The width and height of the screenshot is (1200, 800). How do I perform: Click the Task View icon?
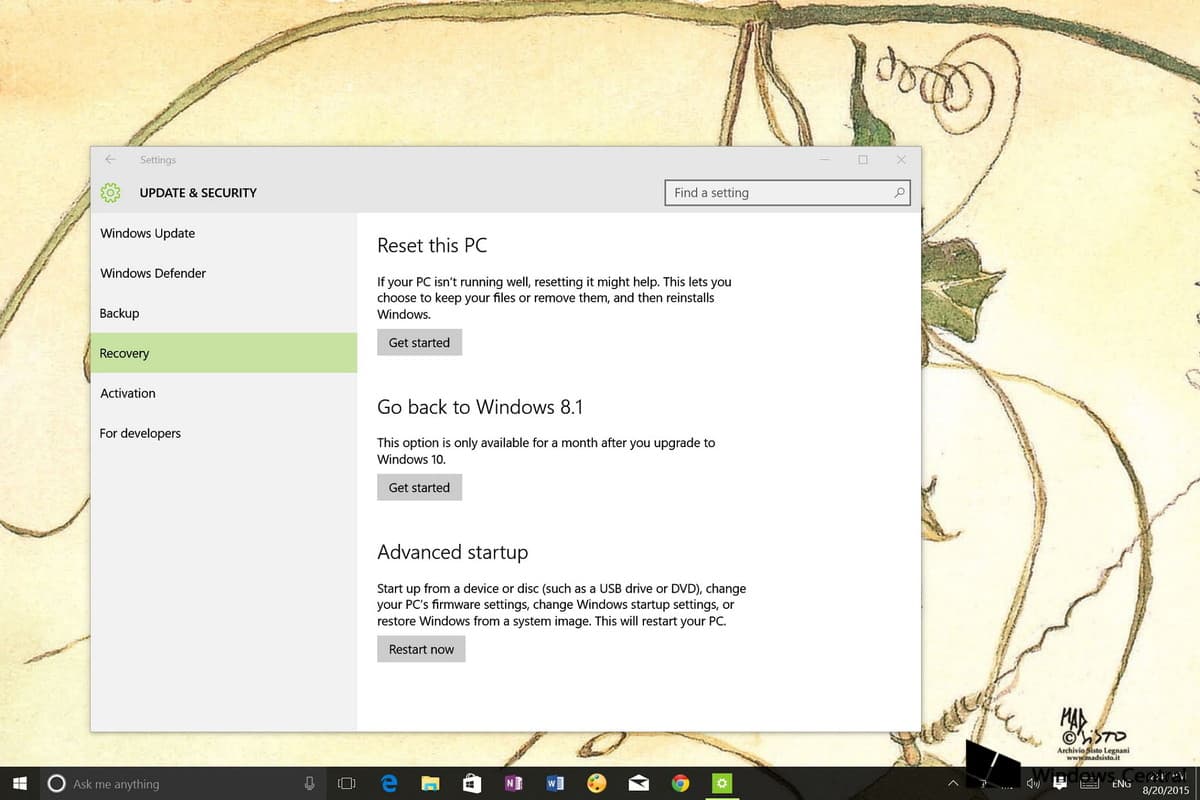[347, 784]
